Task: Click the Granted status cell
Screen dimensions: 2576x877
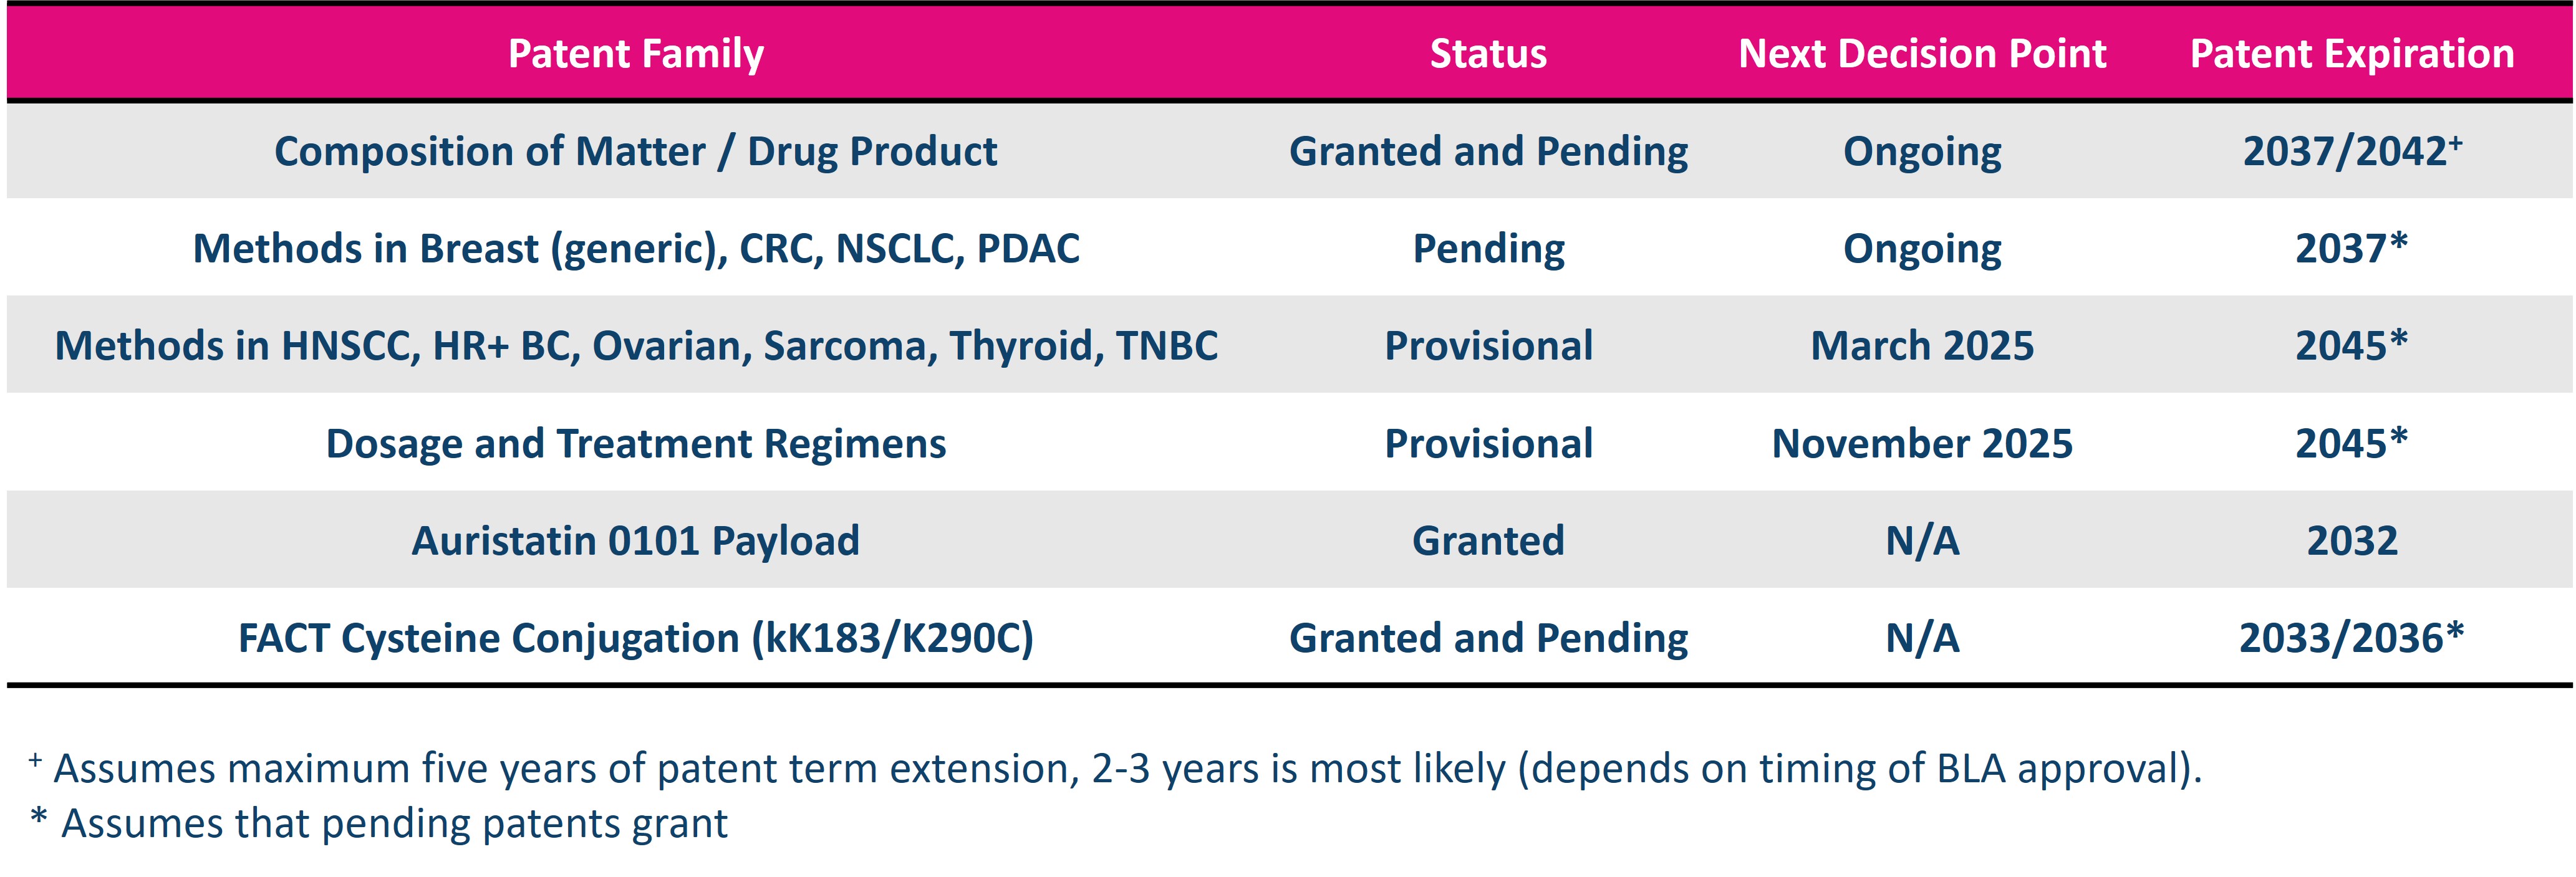Action: click(1487, 541)
